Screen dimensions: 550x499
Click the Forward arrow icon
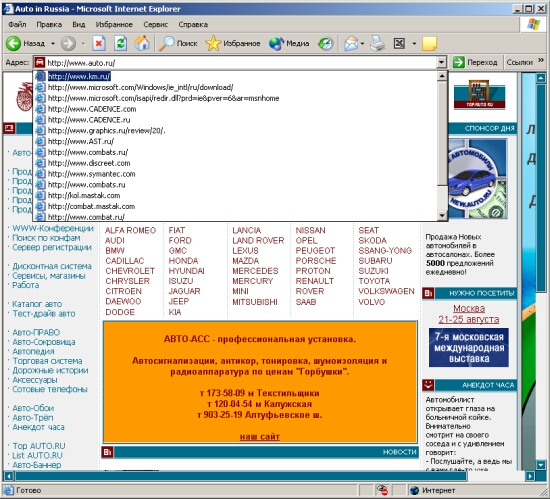(x=68, y=43)
